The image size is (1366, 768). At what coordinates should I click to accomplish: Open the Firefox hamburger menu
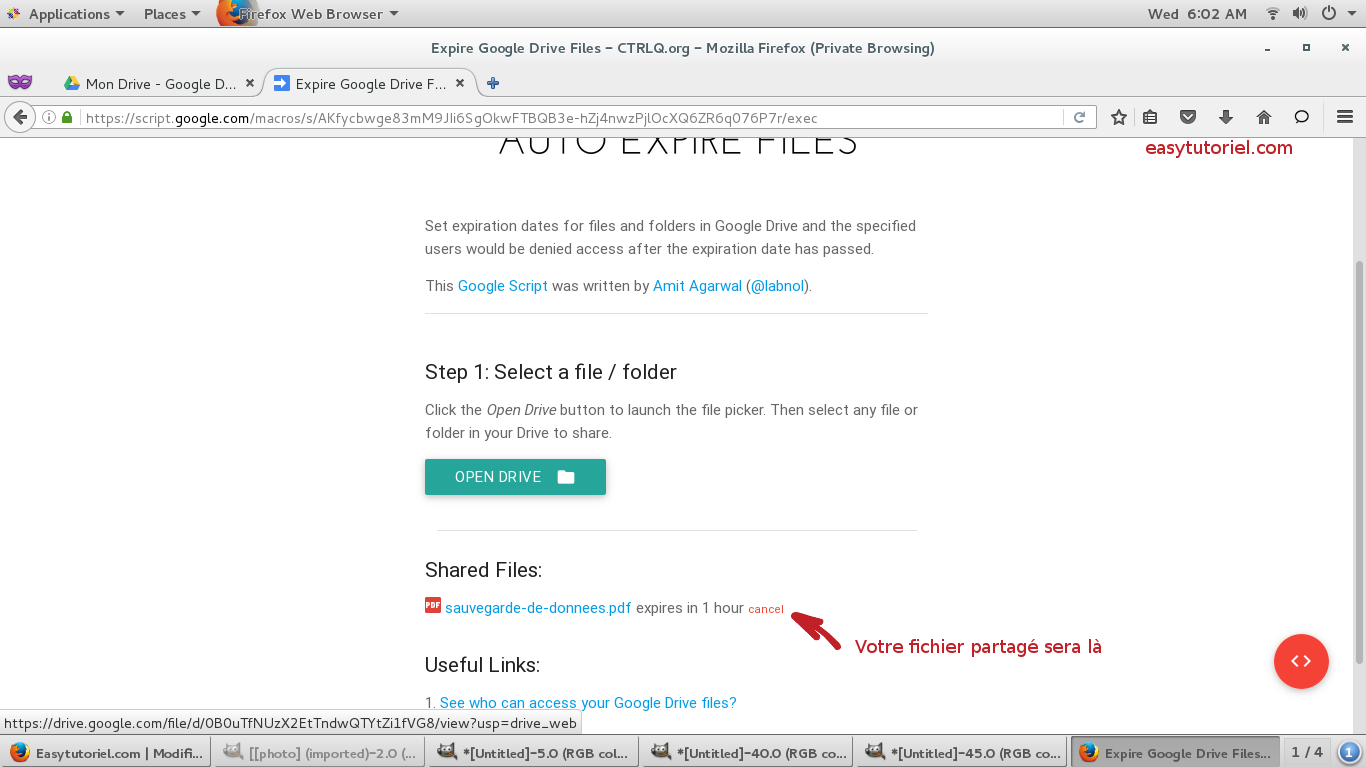tap(1345, 117)
